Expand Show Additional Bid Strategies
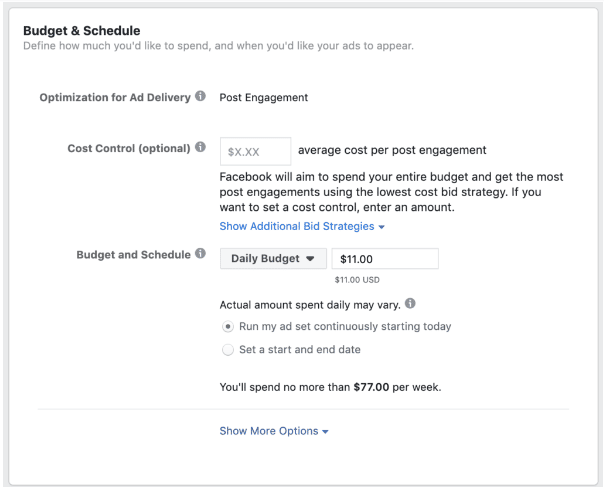This screenshot has height=487, width=604. 302,226
